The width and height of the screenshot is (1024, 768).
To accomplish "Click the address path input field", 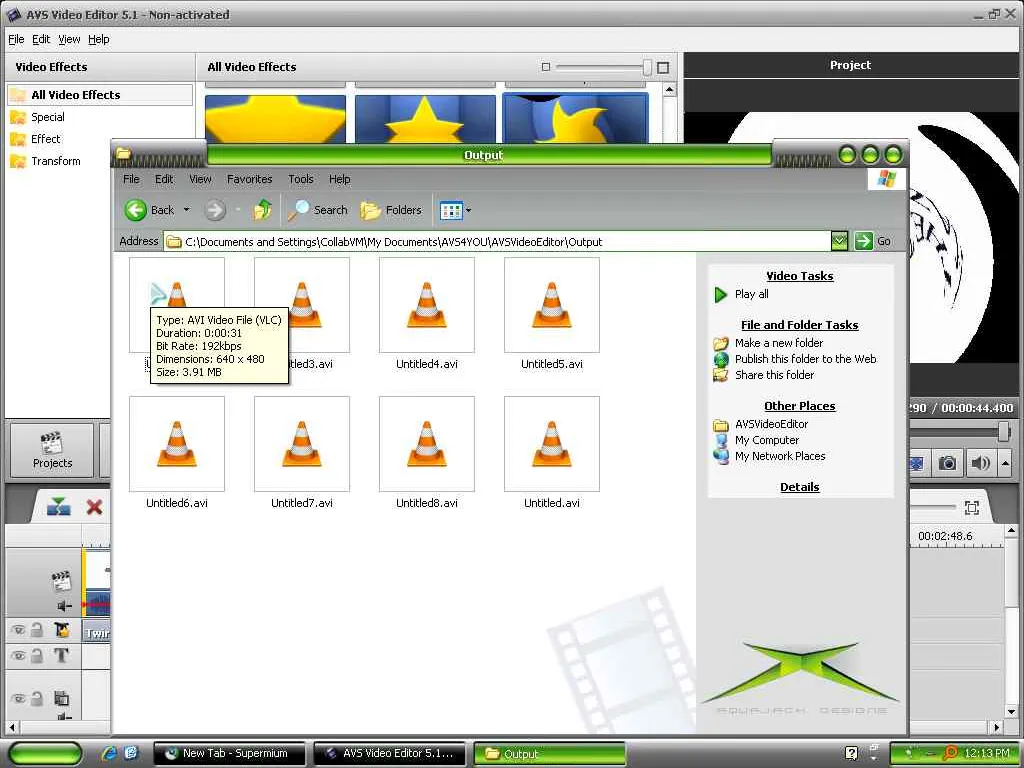I will click(x=496, y=242).
